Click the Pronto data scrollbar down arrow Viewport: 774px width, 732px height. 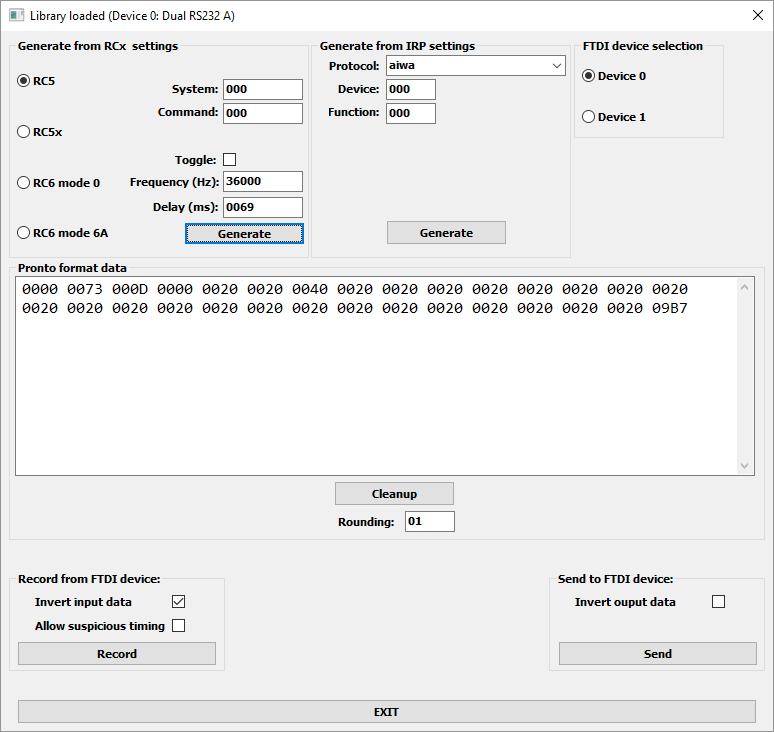746,466
